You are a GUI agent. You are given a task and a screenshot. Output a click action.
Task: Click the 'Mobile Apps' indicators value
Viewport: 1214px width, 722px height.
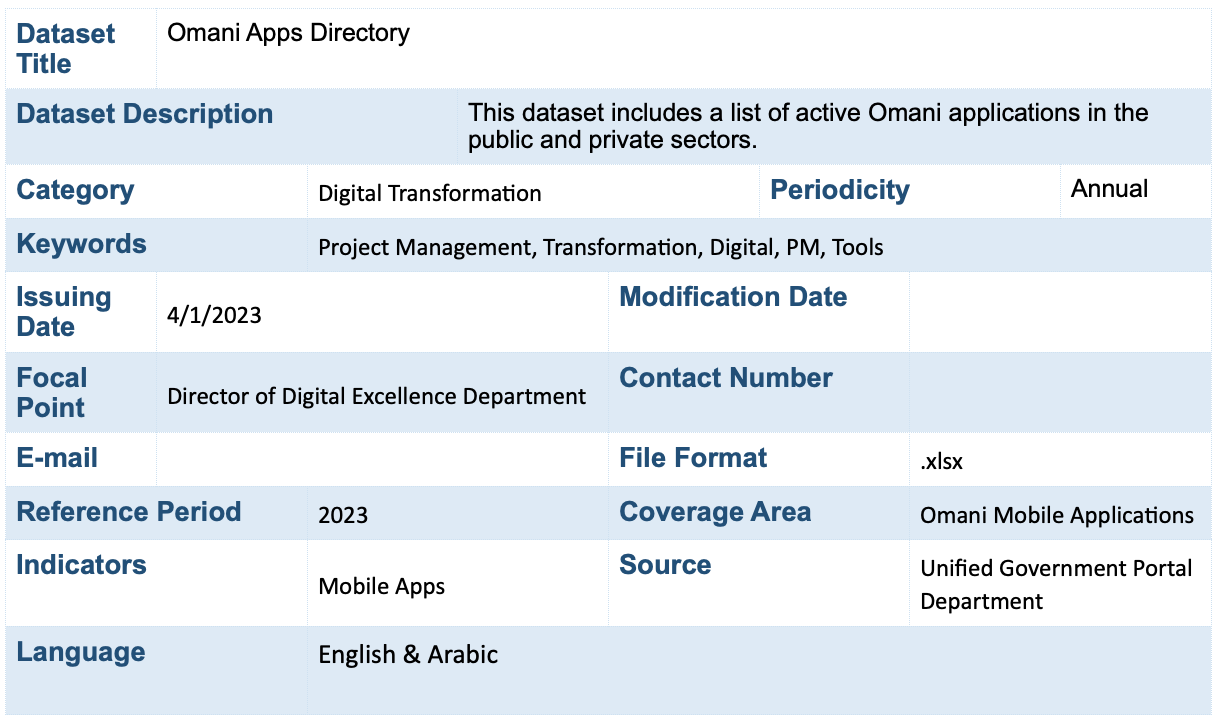(x=381, y=586)
